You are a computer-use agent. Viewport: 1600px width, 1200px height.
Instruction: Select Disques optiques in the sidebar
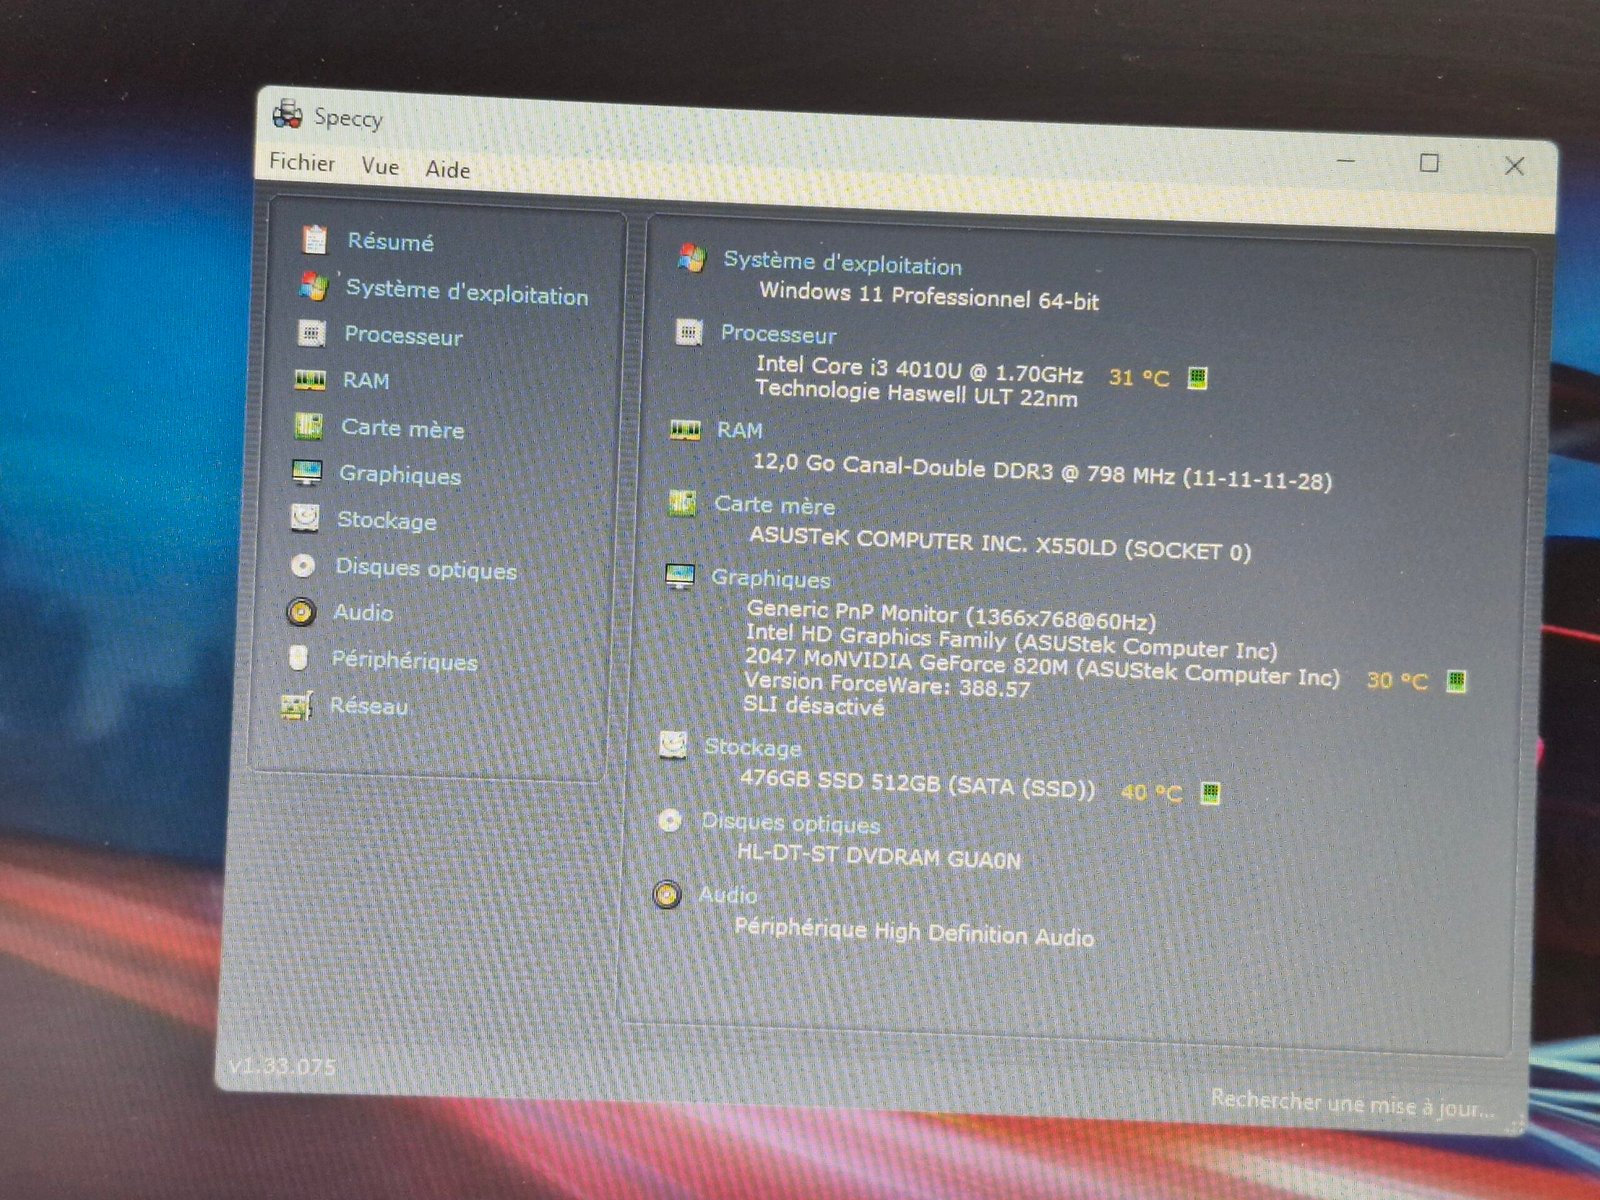[x=426, y=569]
